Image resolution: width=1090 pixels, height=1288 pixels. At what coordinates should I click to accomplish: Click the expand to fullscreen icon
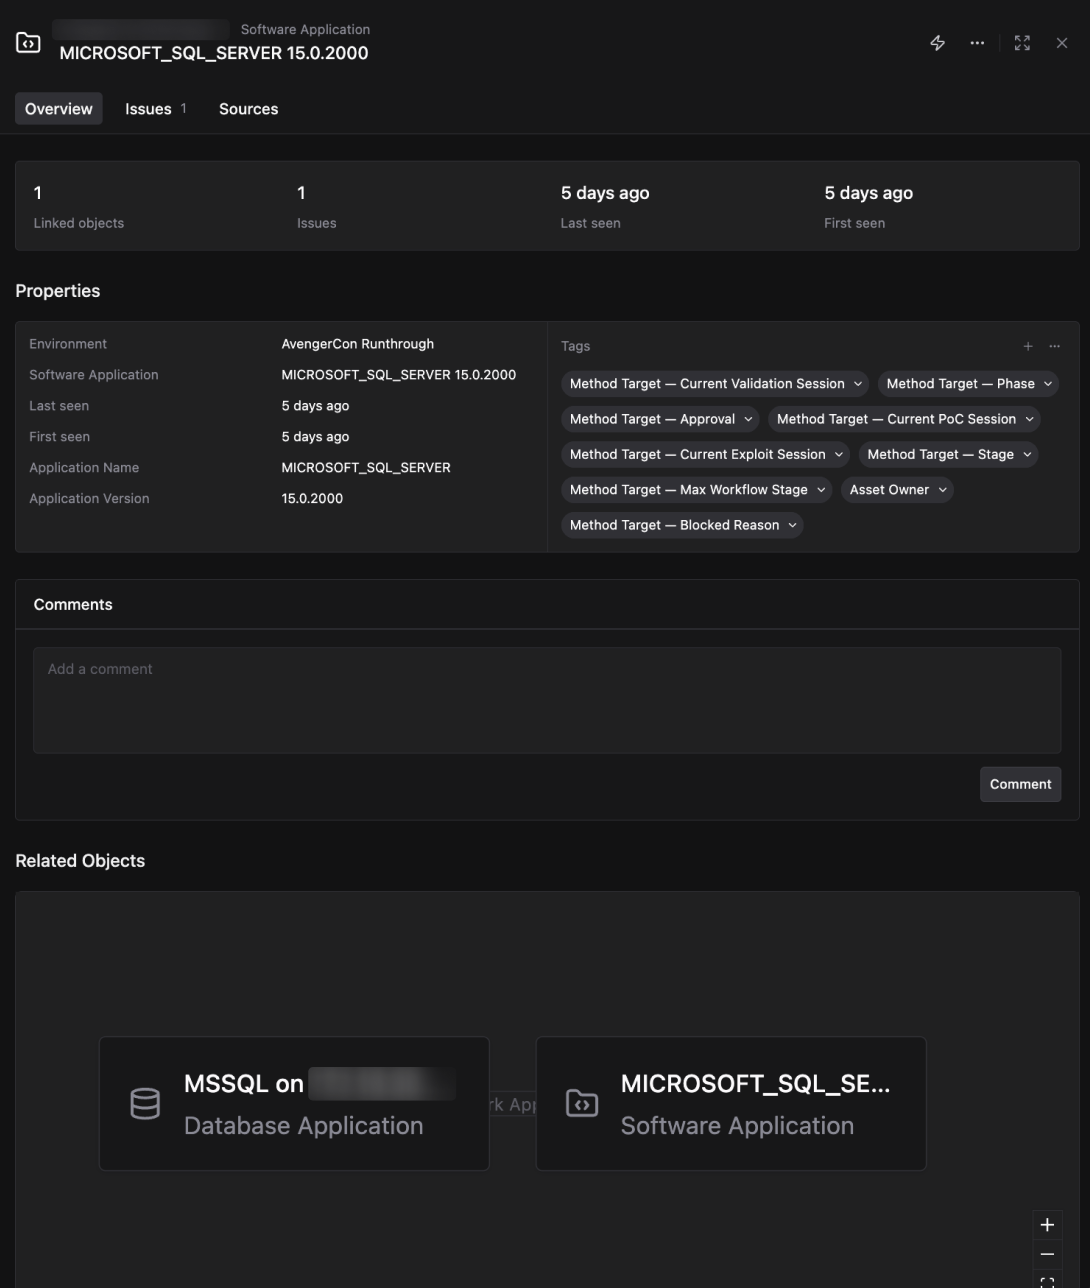pos(1022,43)
